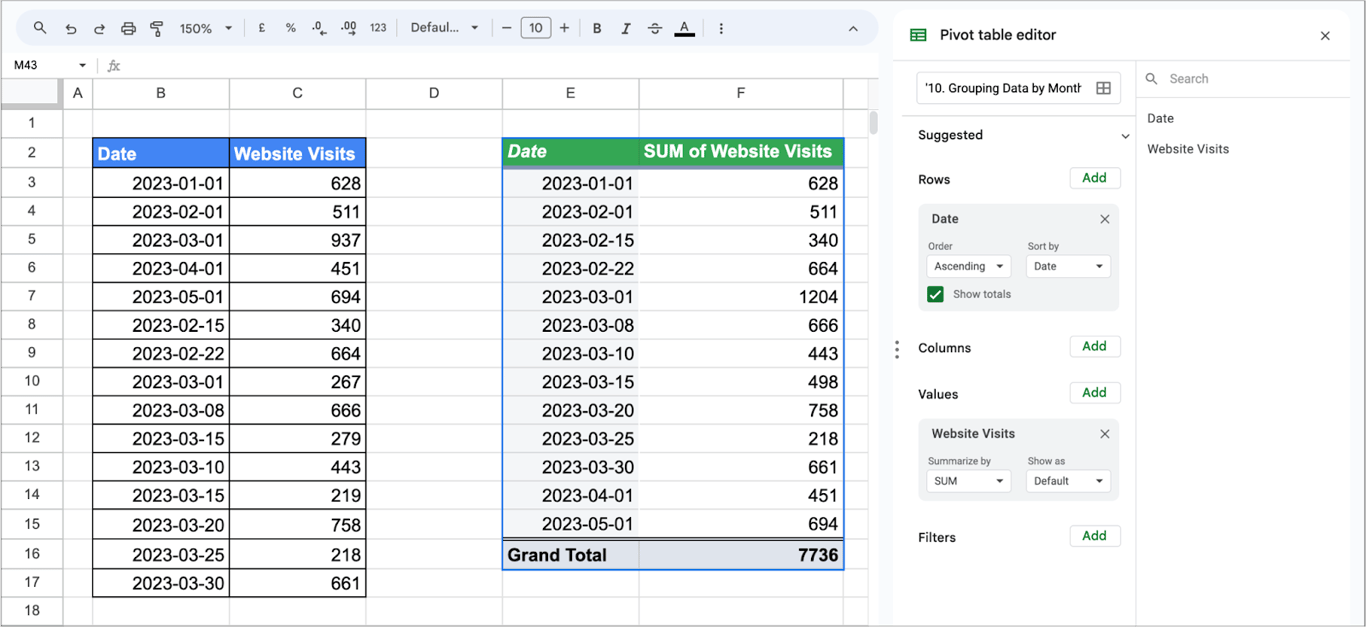Open the text color picker
1366x627 pixels.
point(684,28)
